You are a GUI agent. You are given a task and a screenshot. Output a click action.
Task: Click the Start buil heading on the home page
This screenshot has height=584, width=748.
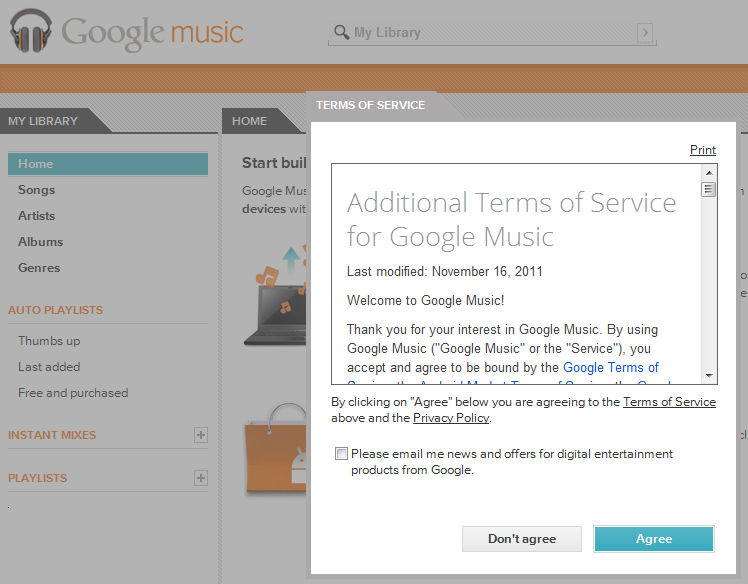point(274,163)
